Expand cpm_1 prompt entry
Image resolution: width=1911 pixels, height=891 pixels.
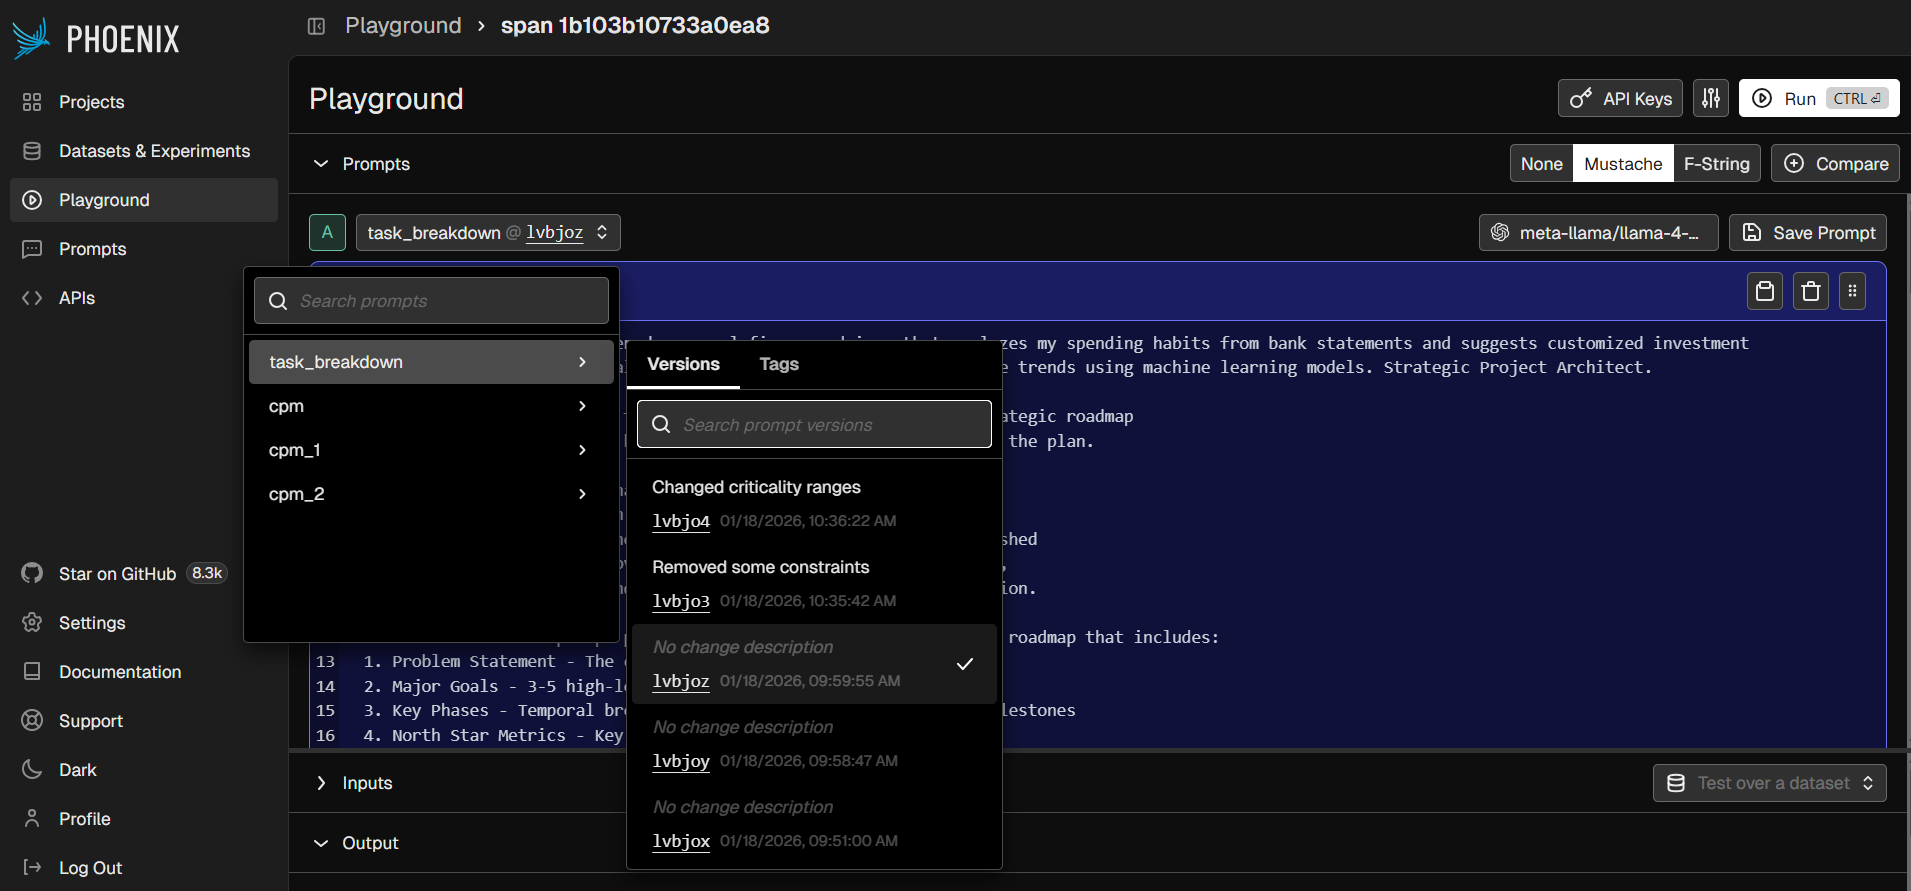click(431, 450)
